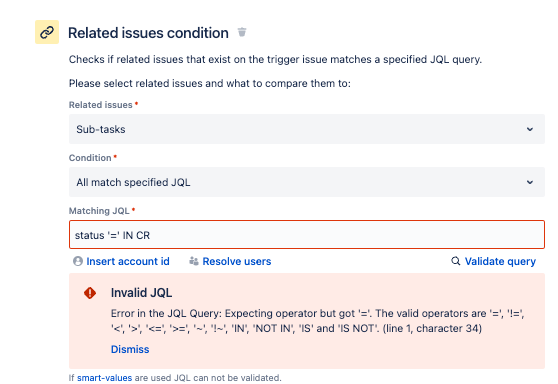
Task: Dismiss the Invalid JQL error message
Action: tap(130, 349)
